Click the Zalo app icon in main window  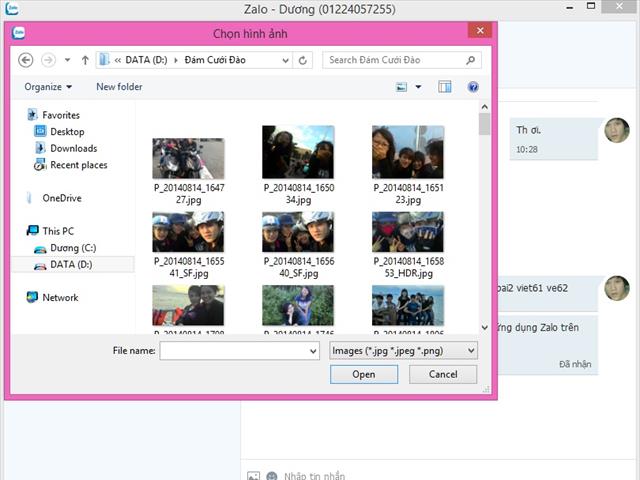12,8
